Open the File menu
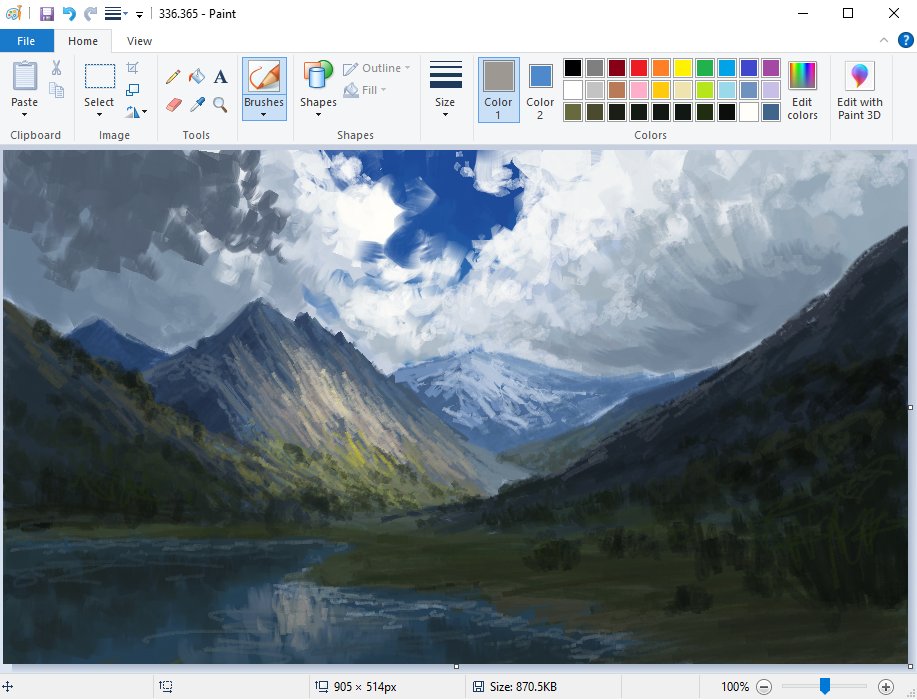The height and width of the screenshot is (700, 917). (26, 41)
